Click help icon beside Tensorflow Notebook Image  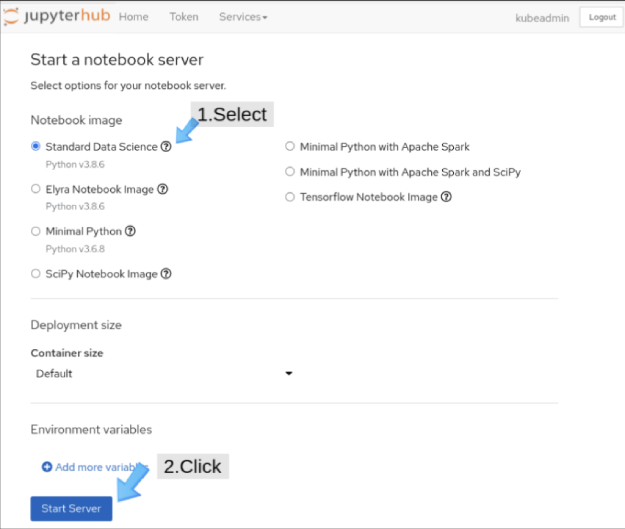coord(446,197)
